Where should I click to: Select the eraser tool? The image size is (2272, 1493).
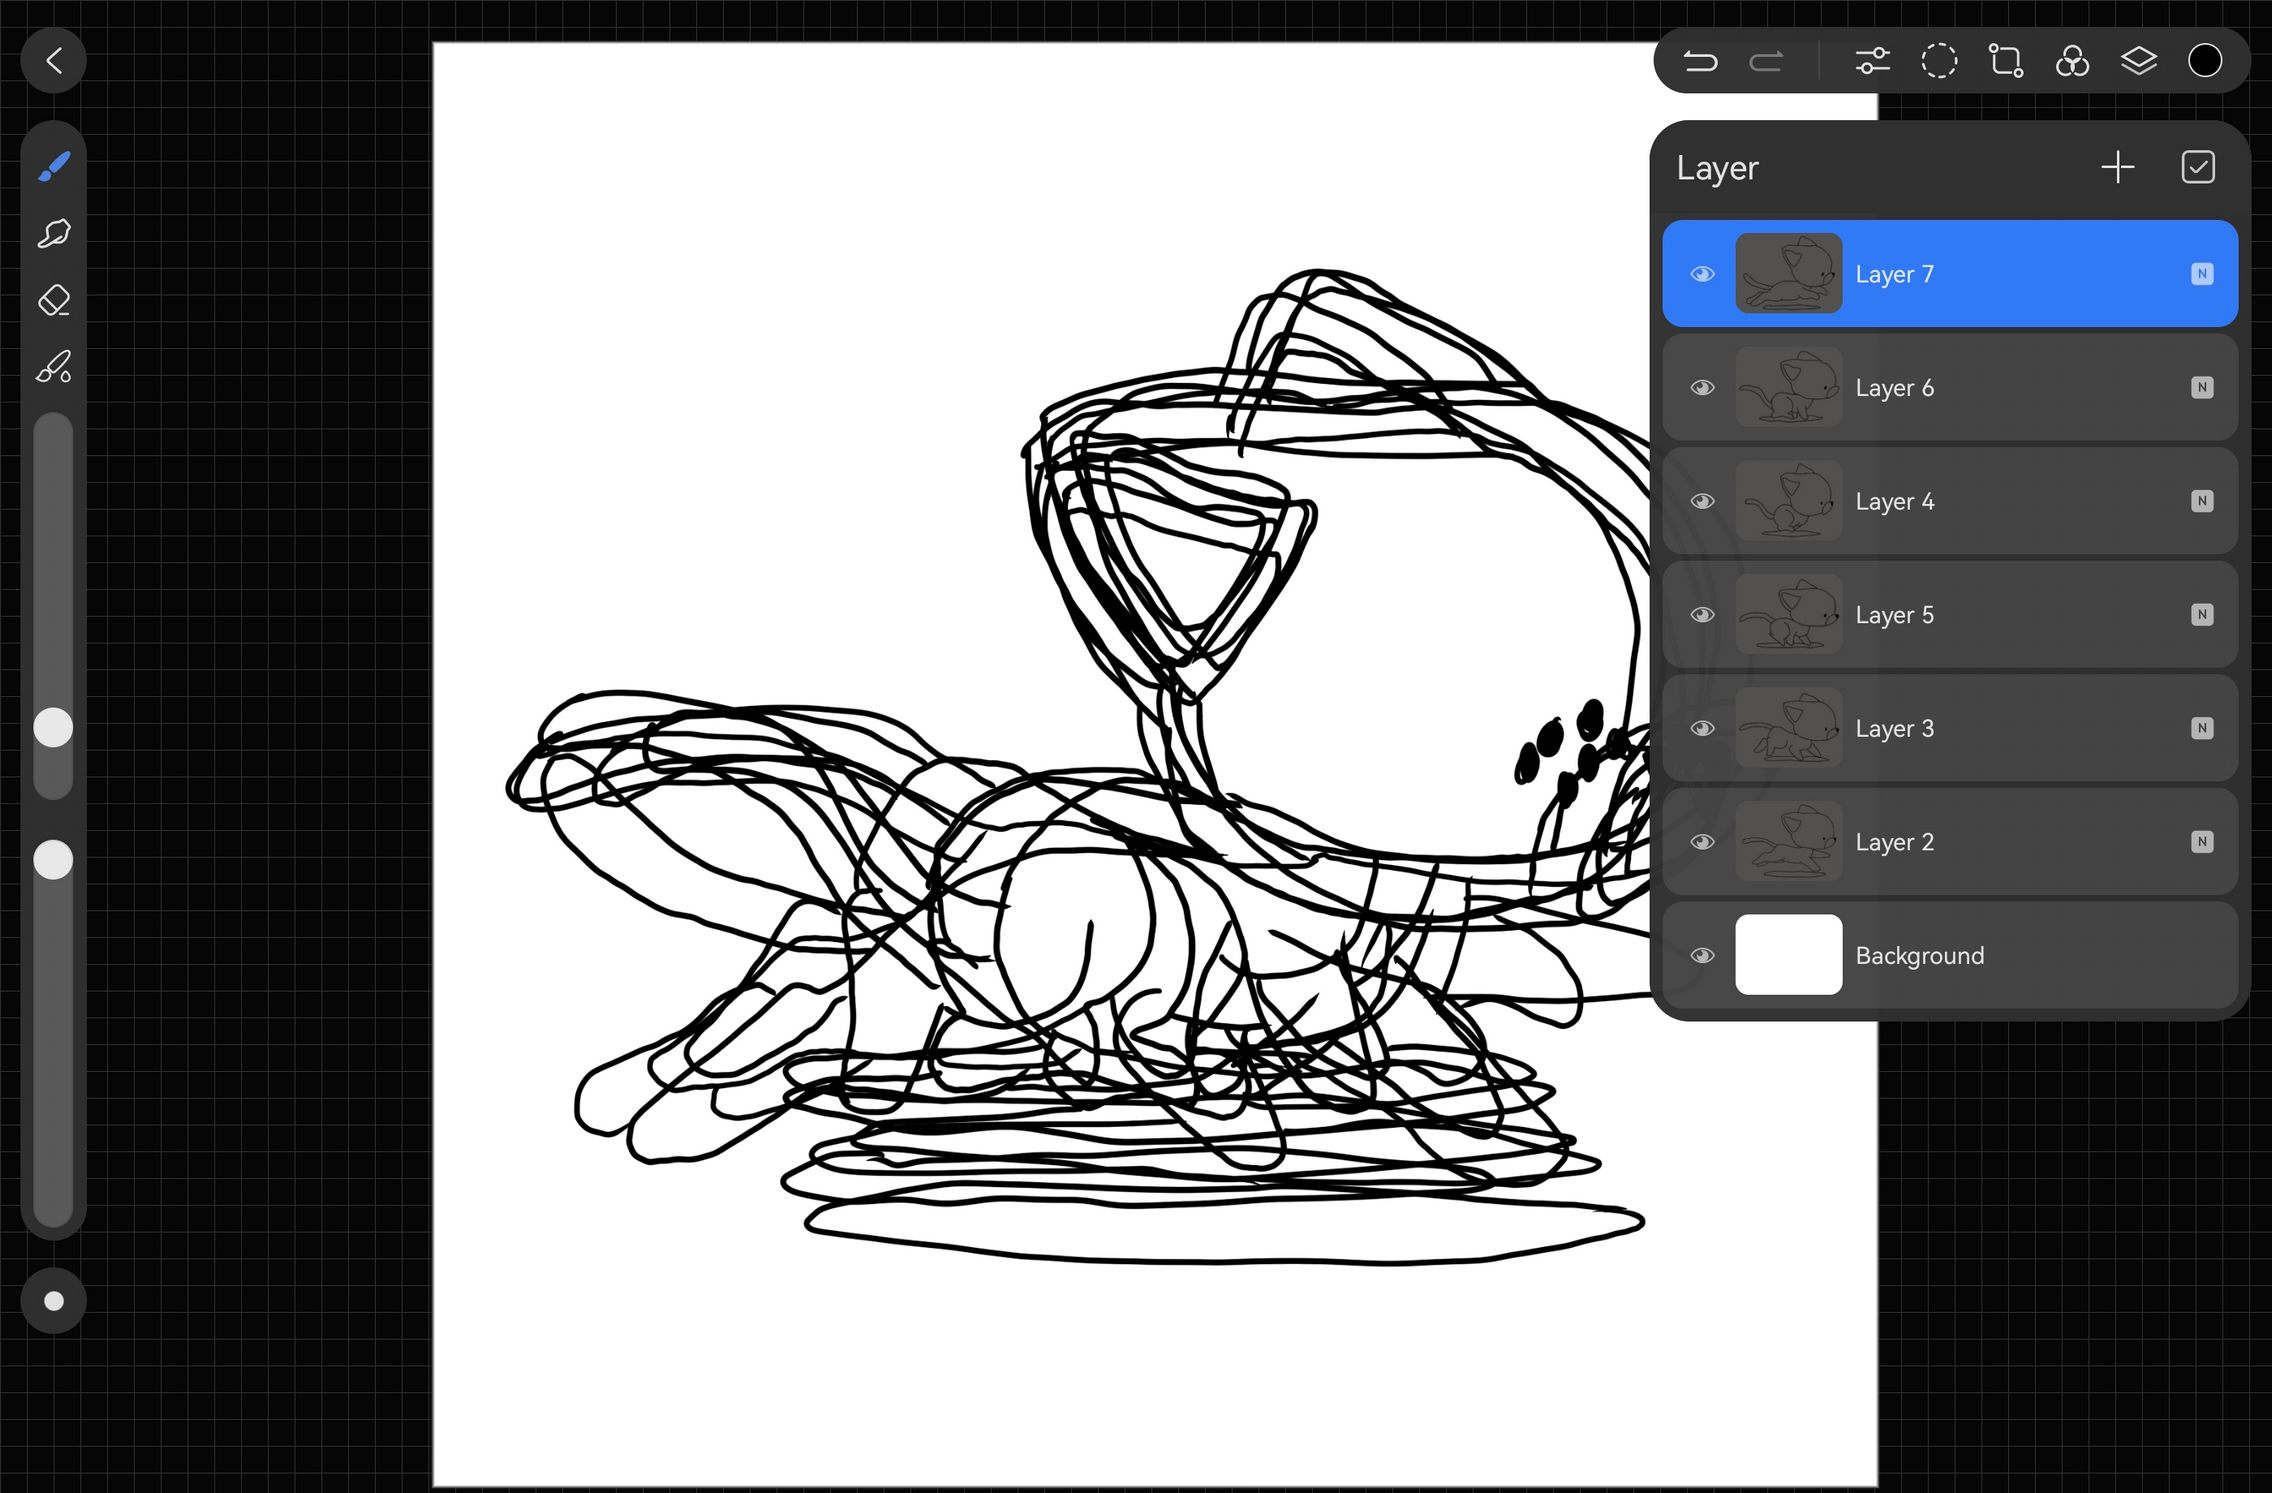[53, 300]
